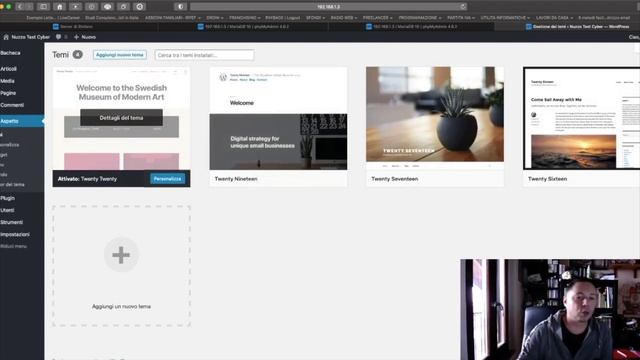Search installed themes in Cerca field
Viewport: 640px width, 360px height.
click(x=204, y=55)
